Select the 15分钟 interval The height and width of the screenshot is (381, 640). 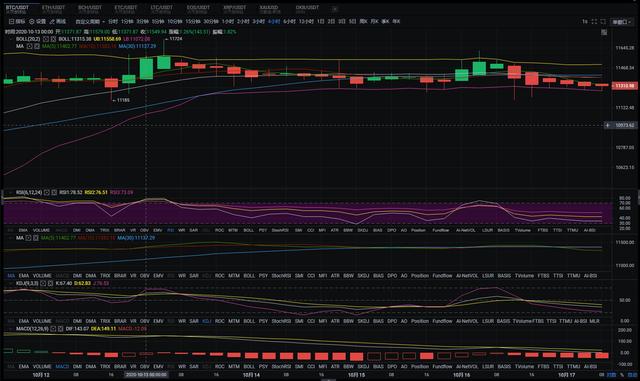(x=193, y=21)
